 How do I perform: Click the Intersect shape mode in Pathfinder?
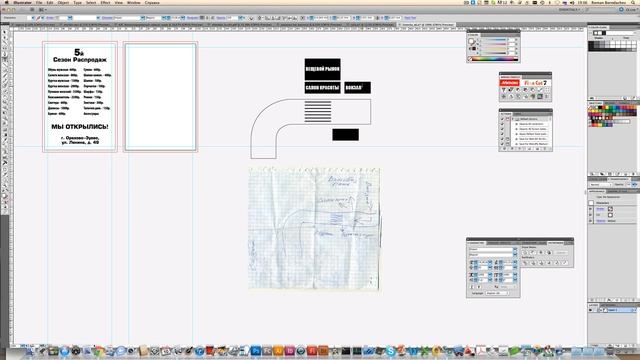(541, 253)
